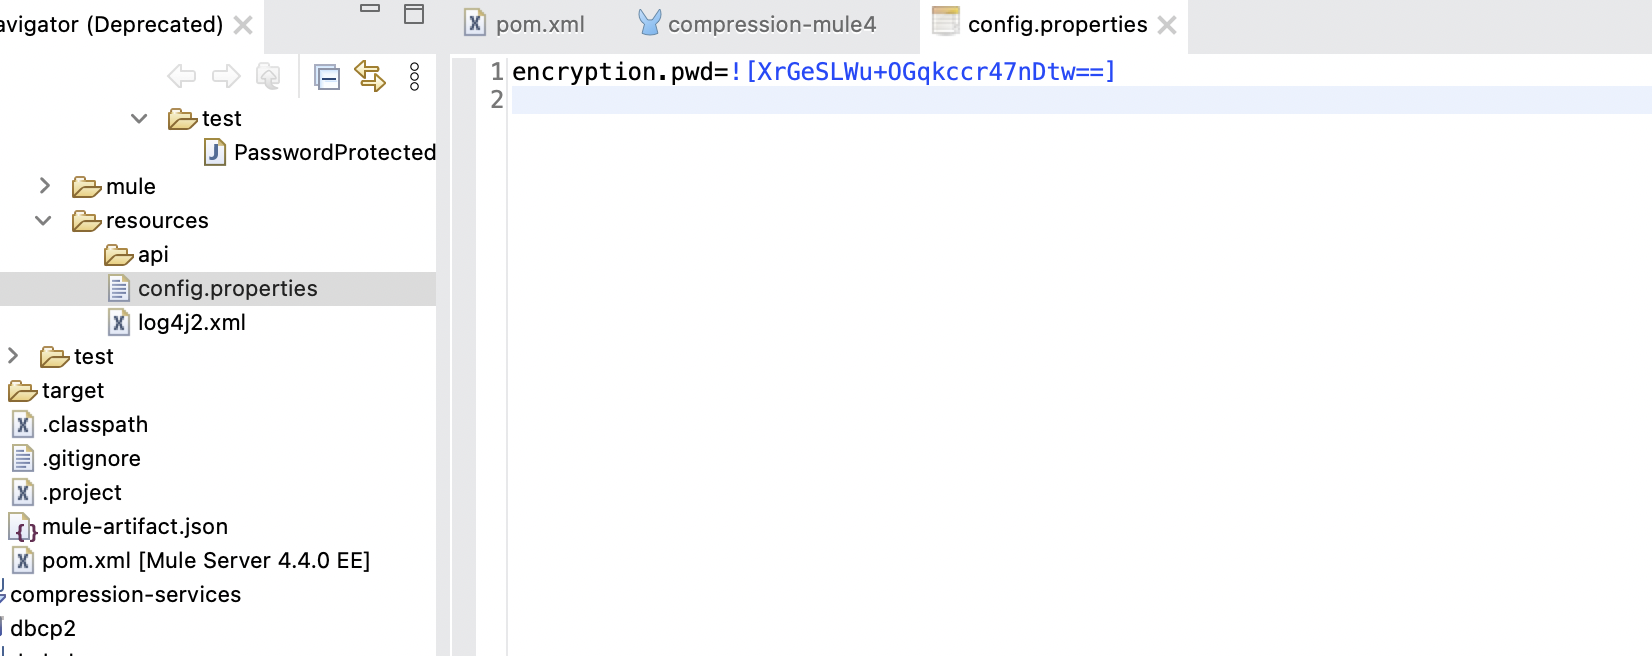Switch to the compression-mule4 editor tab
The width and height of the screenshot is (1652, 656).
click(x=771, y=25)
